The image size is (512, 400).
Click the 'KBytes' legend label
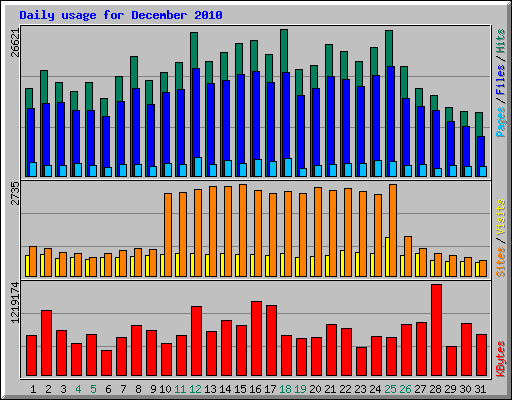coord(500,359)
